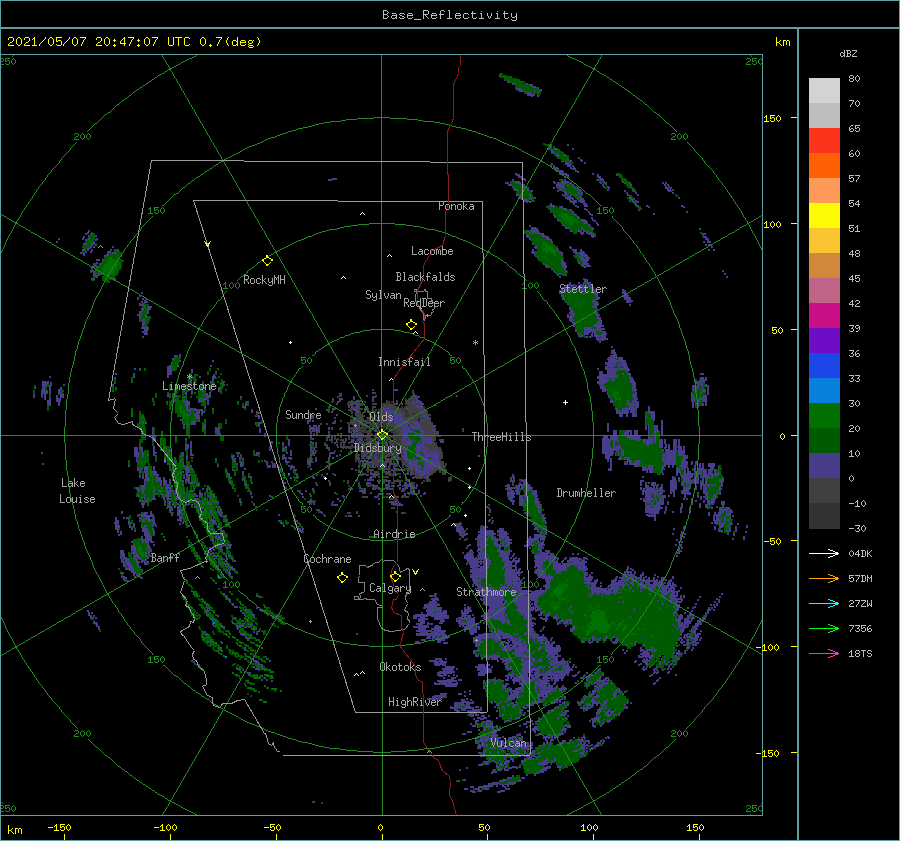Click the yellow diamond marker near RockyMH
900x841 pixels.
pos(267,261)
